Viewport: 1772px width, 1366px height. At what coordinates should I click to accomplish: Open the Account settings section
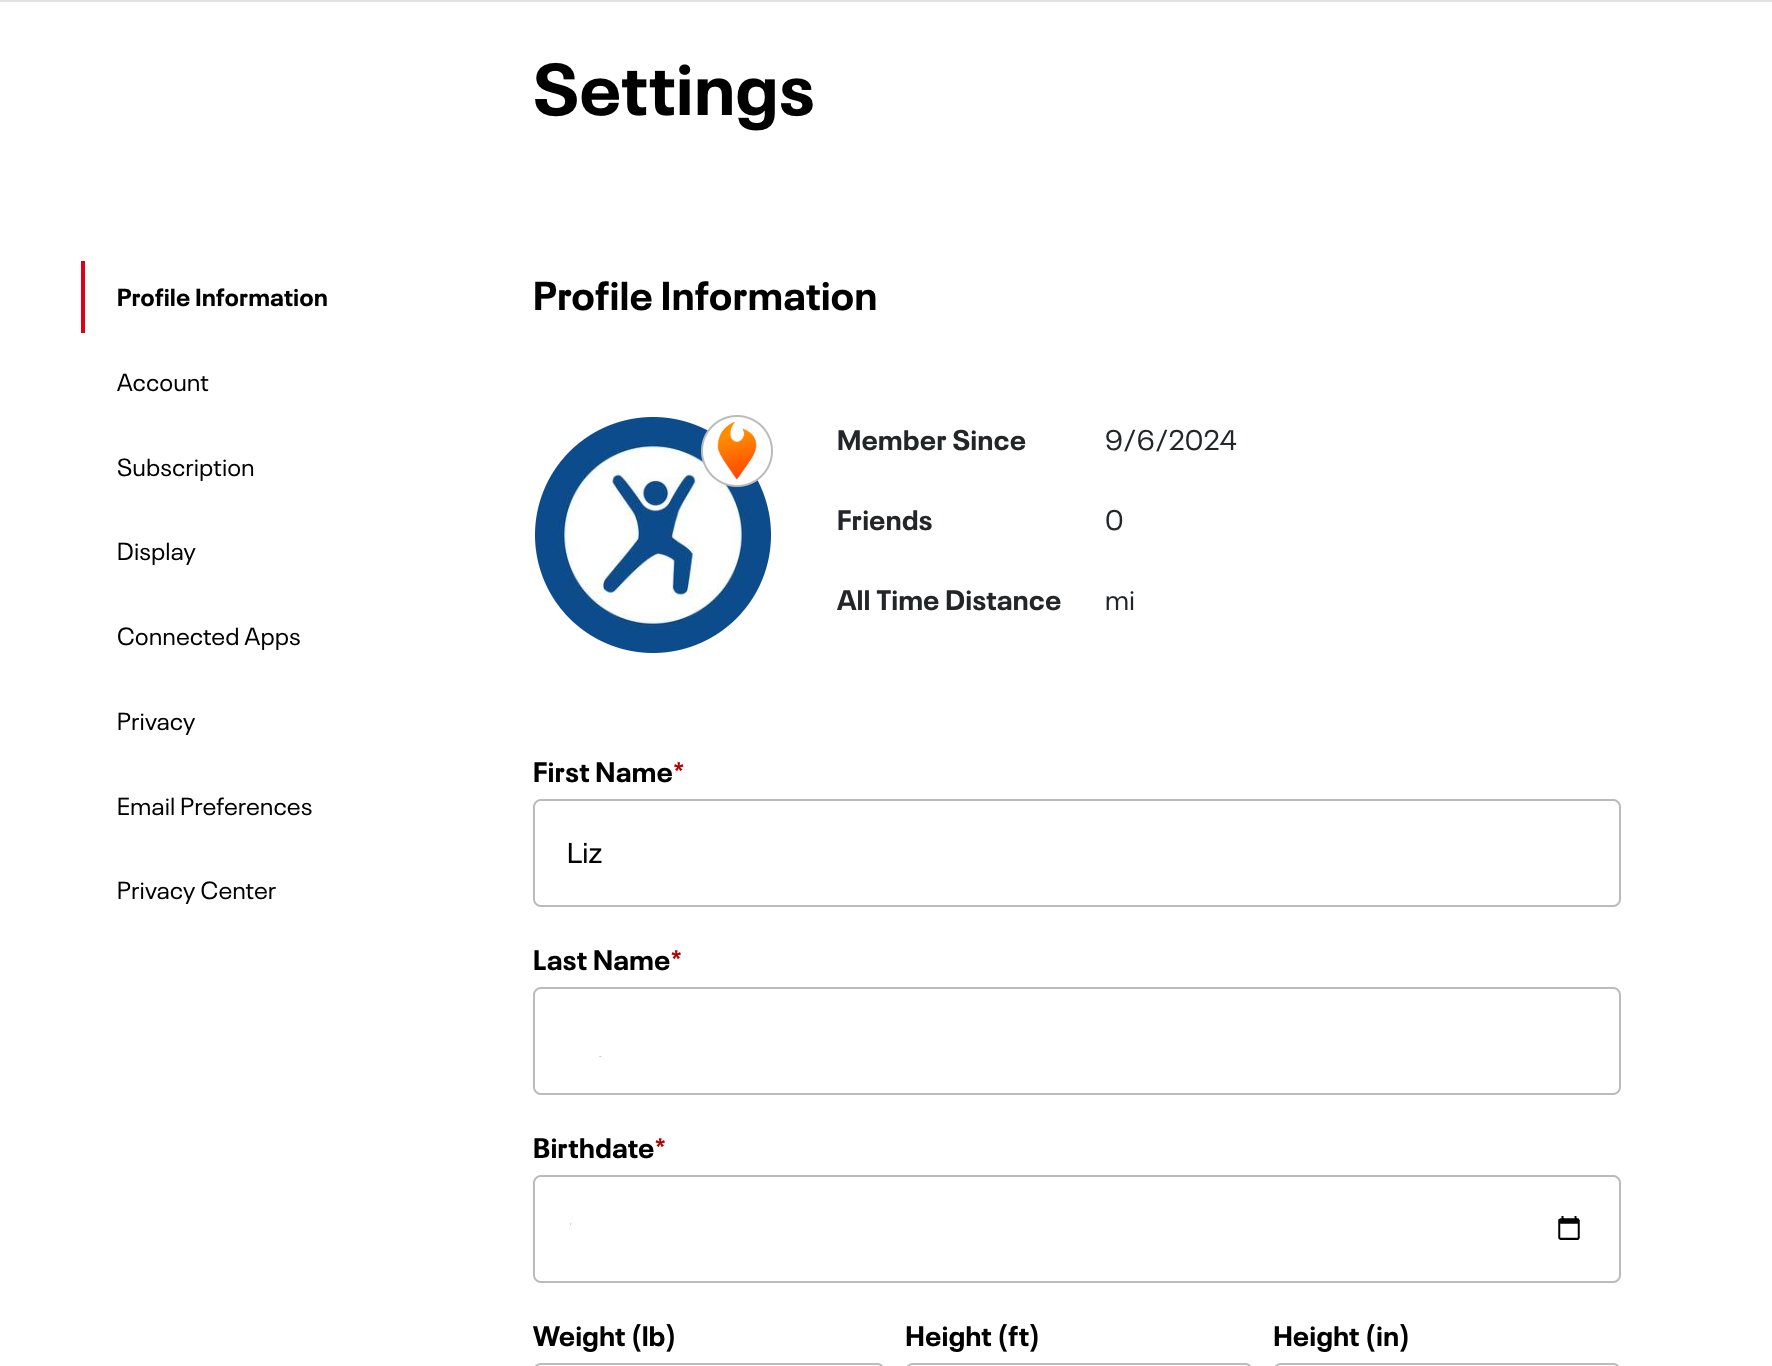coord(162,383)
